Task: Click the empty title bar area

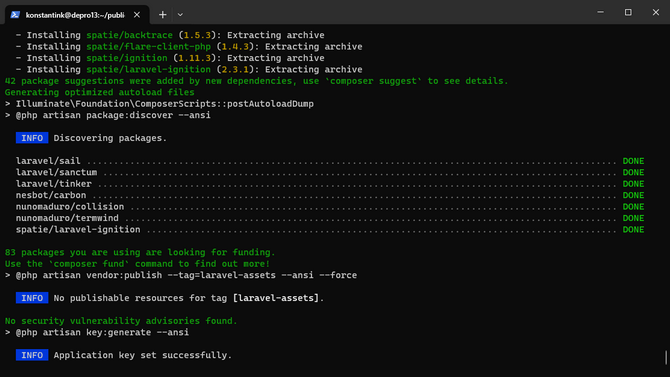Action: (x=385, y=12)
